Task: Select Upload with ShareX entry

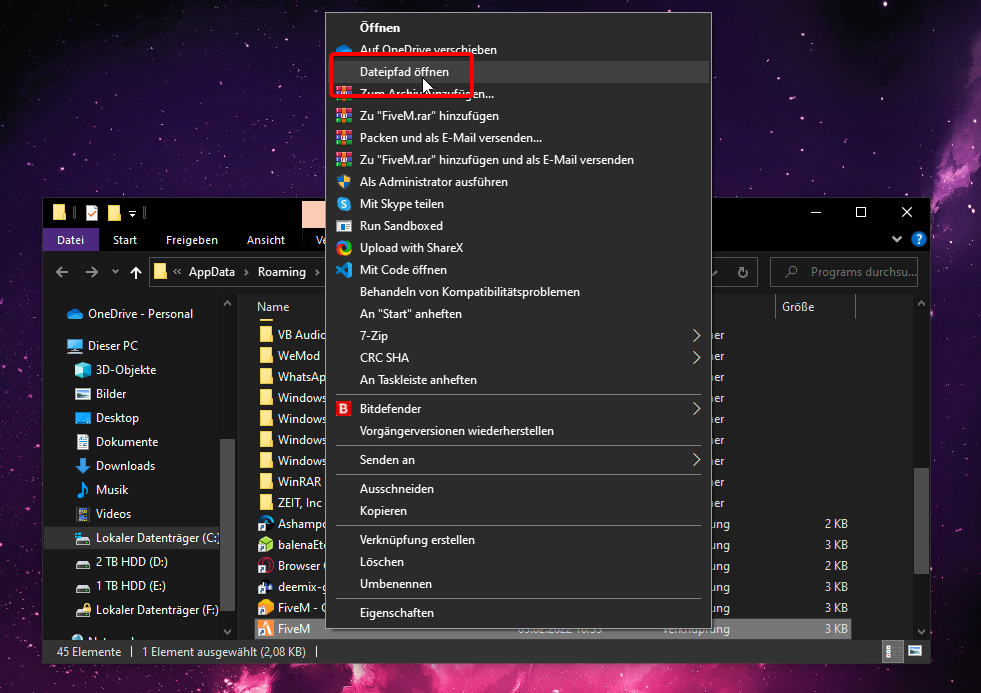Action: click(411, 248)
